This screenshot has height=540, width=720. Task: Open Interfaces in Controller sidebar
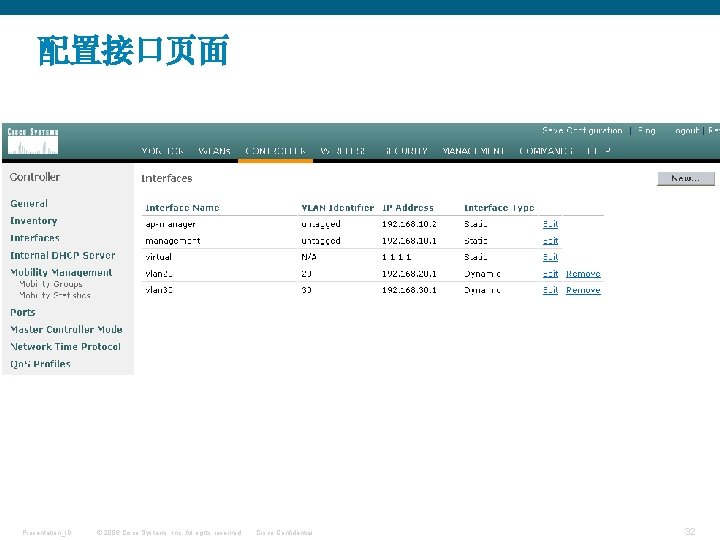tap(35, 238)
